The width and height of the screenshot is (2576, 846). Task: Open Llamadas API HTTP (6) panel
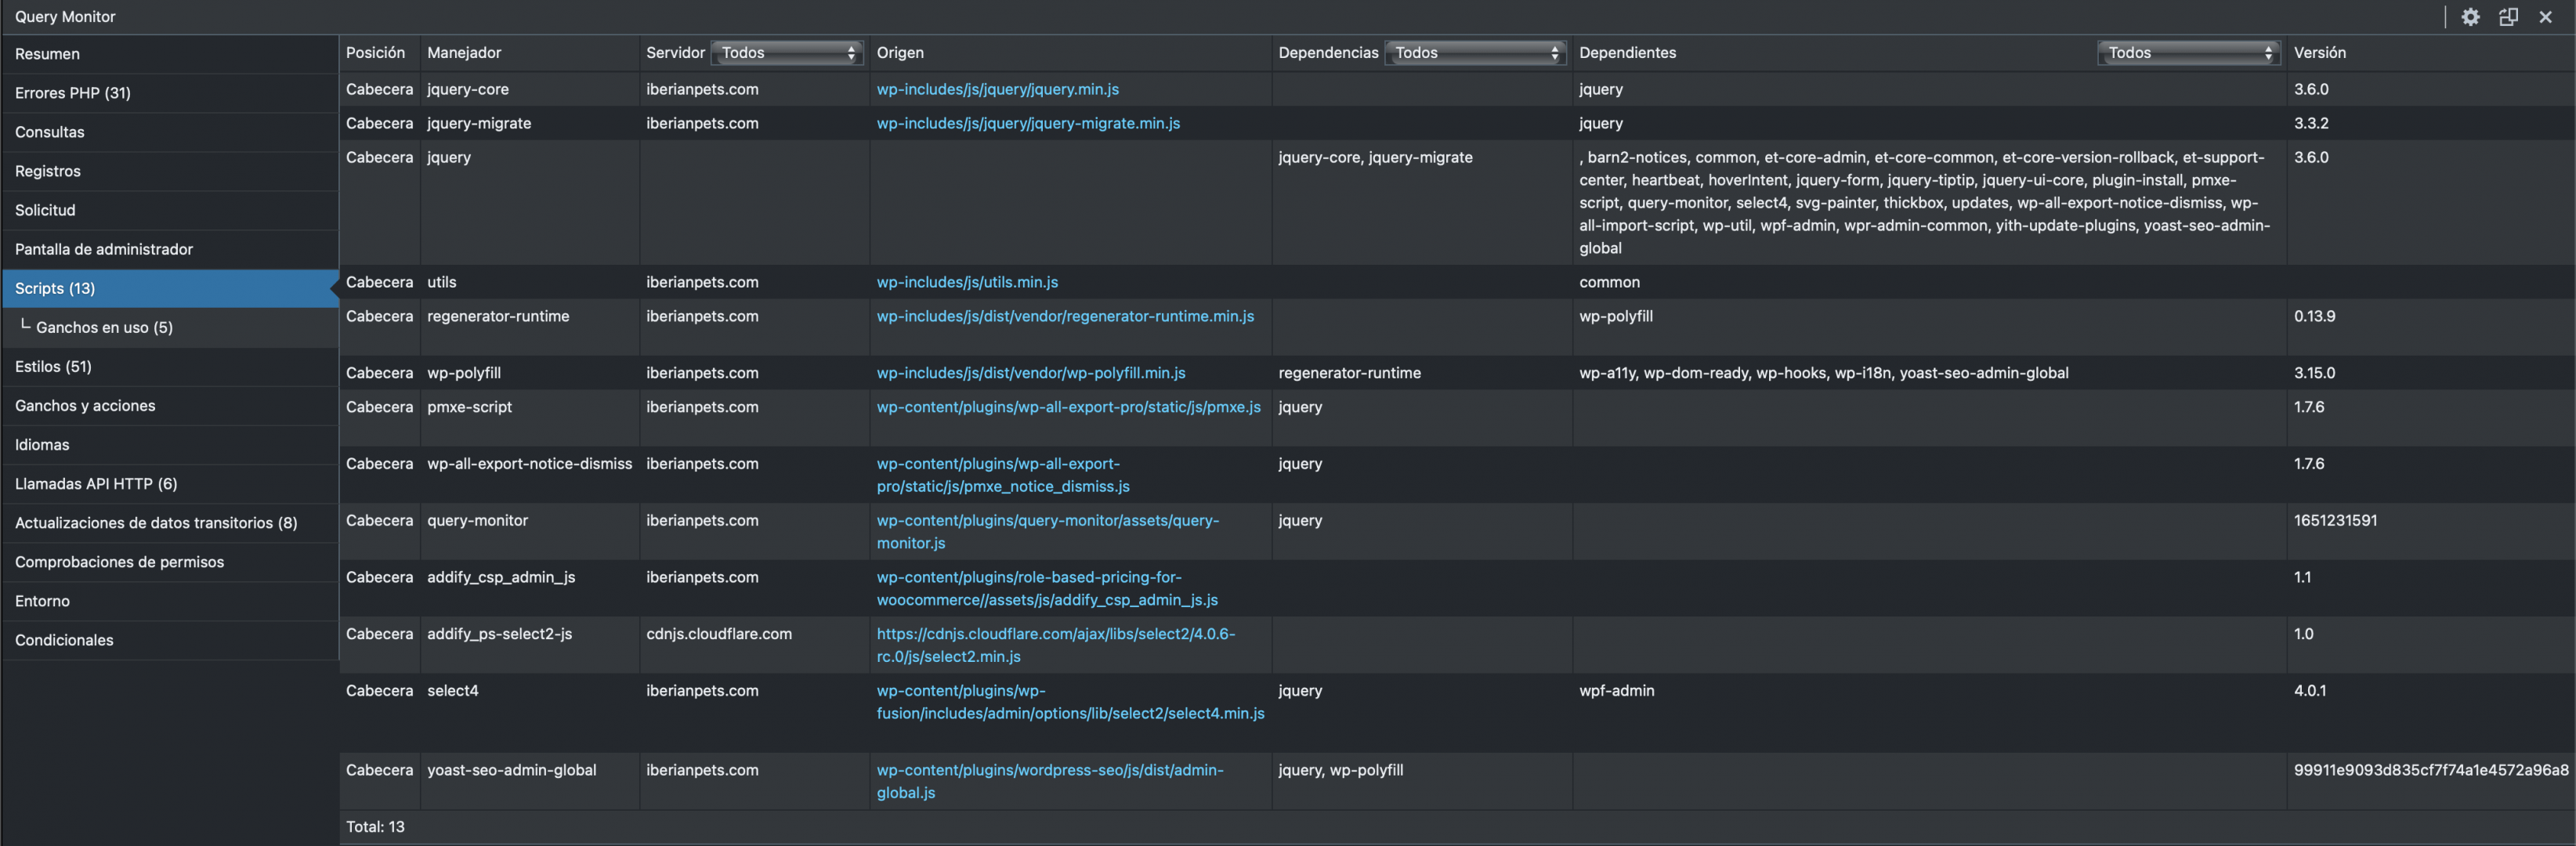pos(170,483)
